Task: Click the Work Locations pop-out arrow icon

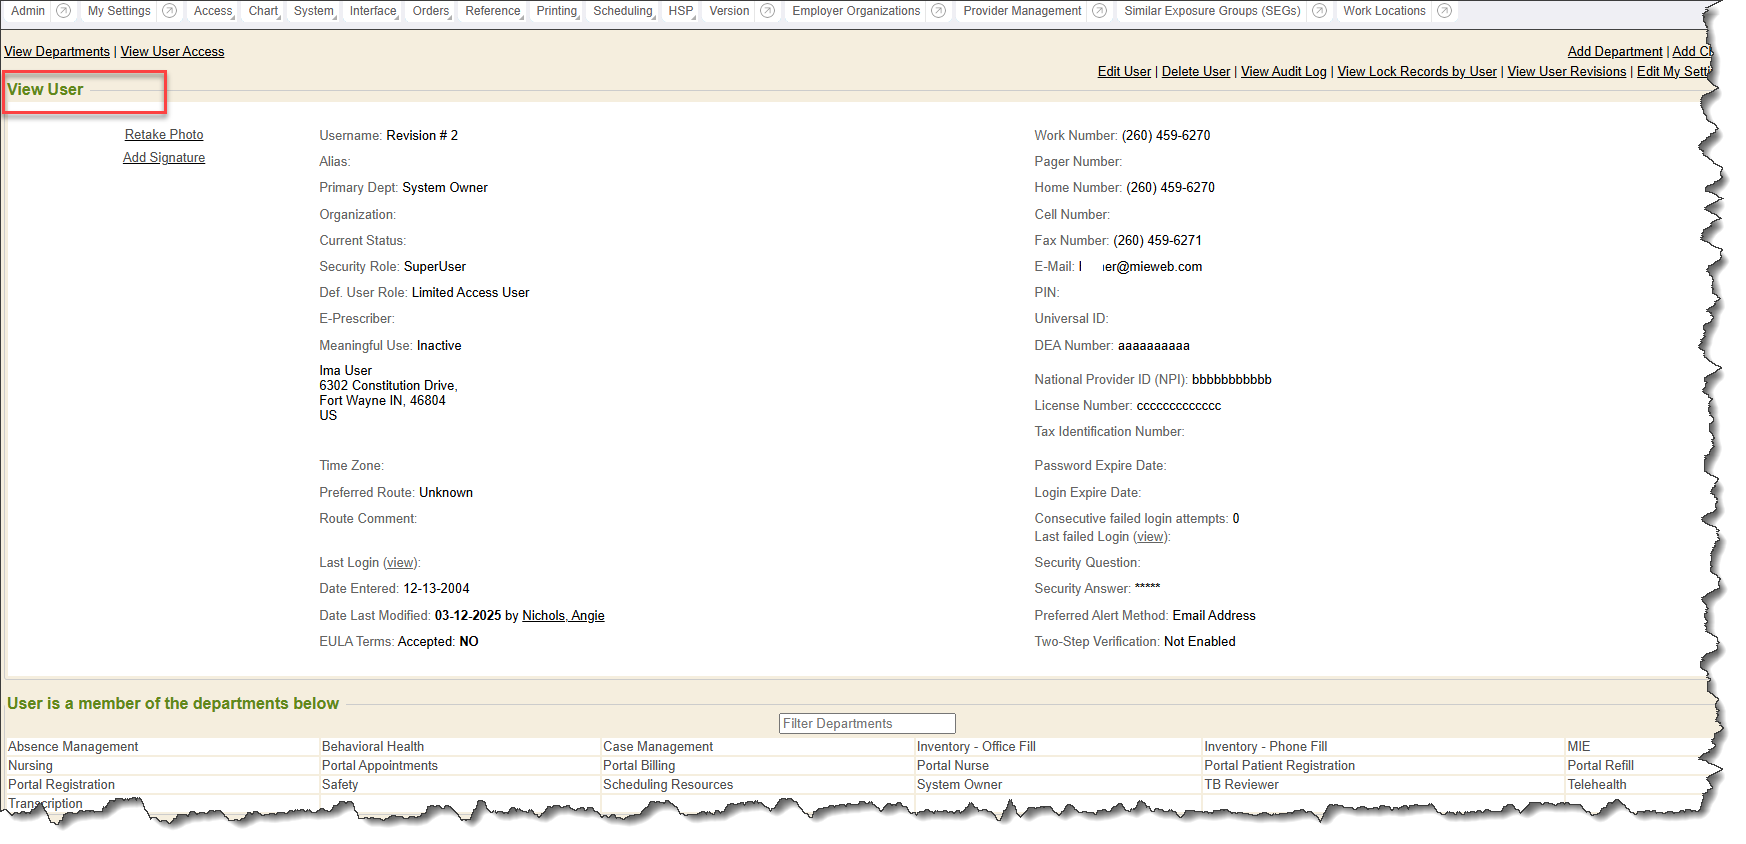Action: click(x=1444, y=11)
